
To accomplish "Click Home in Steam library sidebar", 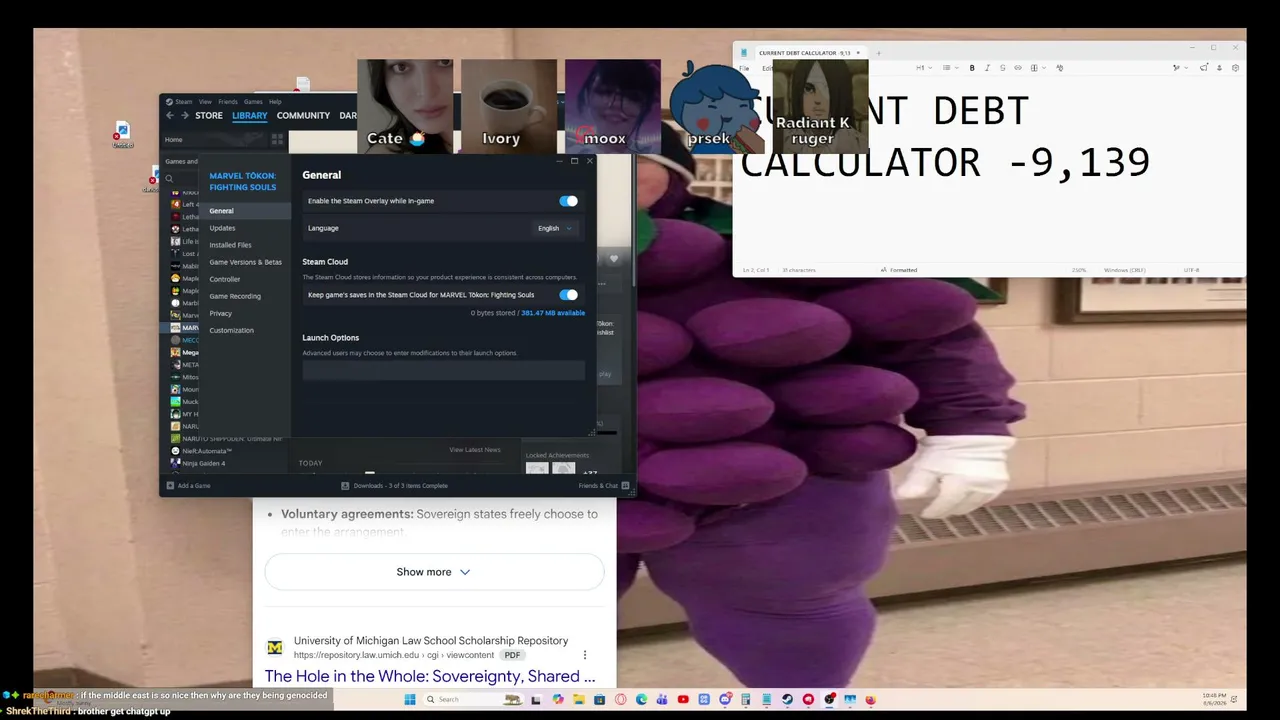I will tap(174, 140).
